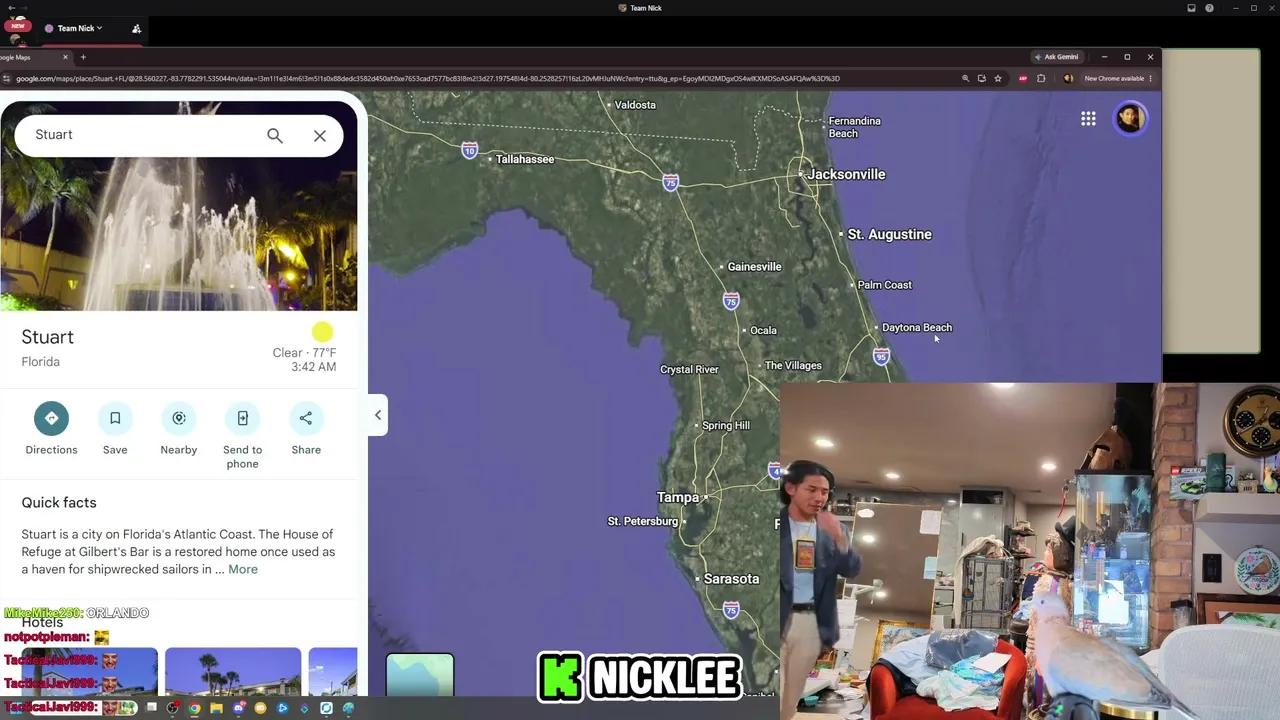Click Fernandina Beach on the map
This screenshot has width=1280, height=720.
(854, 127)
